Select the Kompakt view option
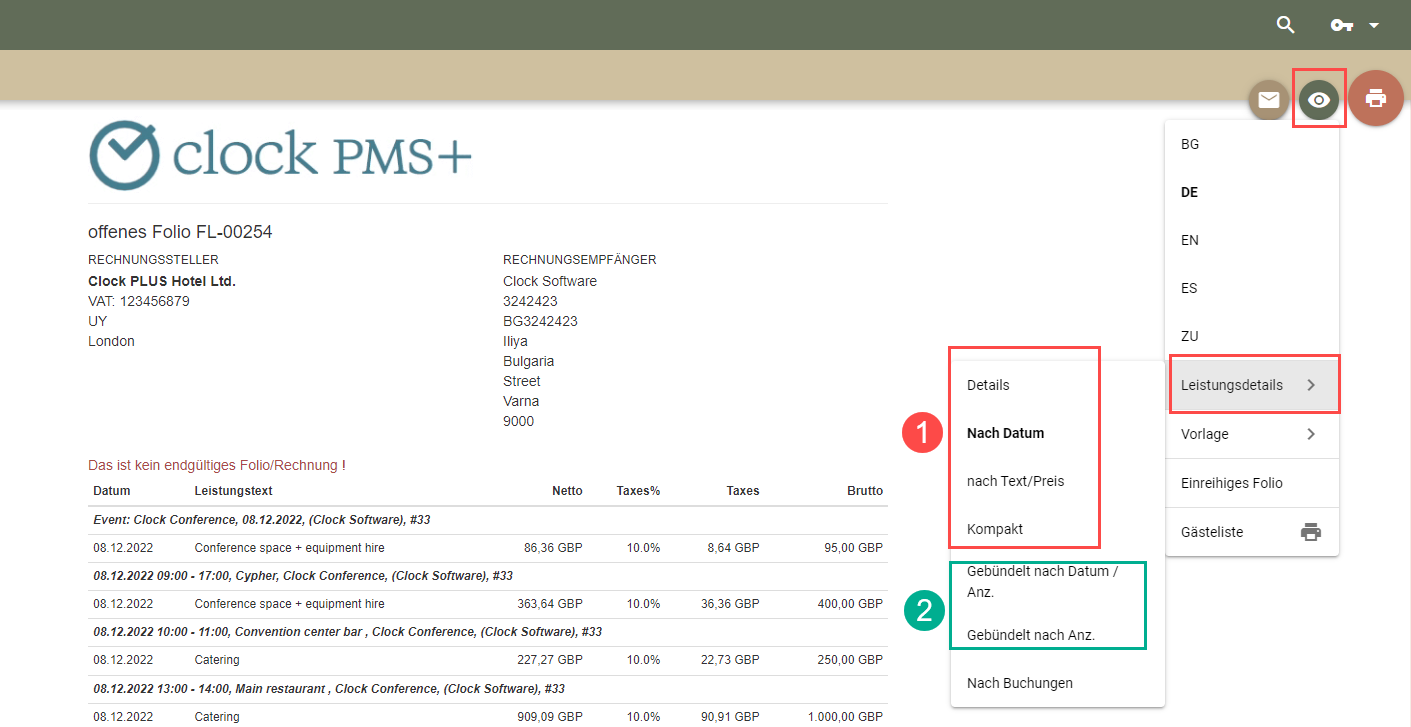Viewport: 1411px width, 727px height. (1057, 528)
